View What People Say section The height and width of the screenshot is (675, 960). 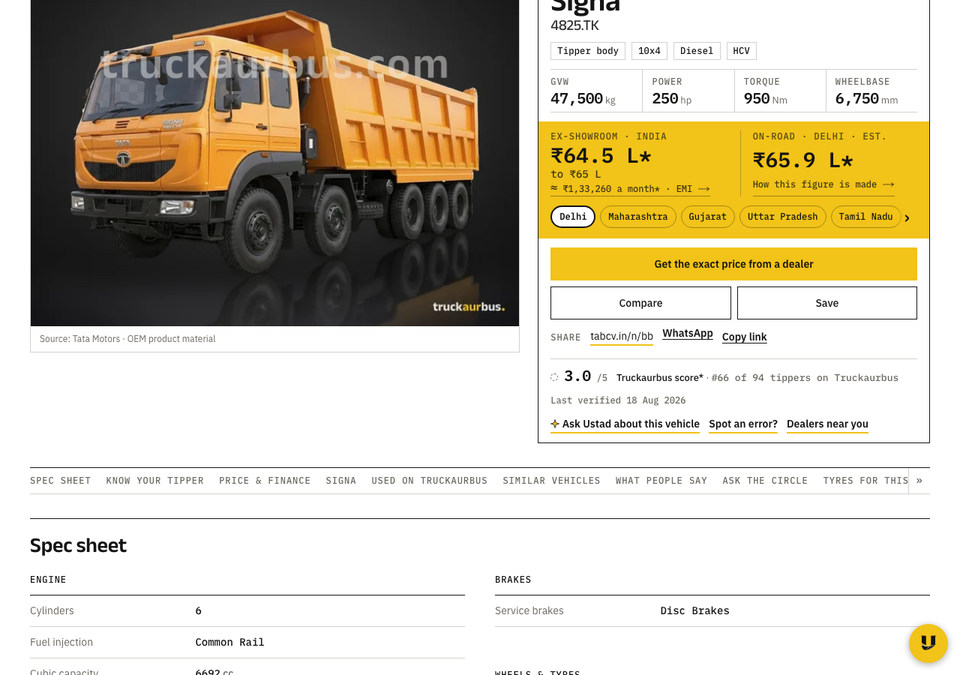tap(661, 481)
